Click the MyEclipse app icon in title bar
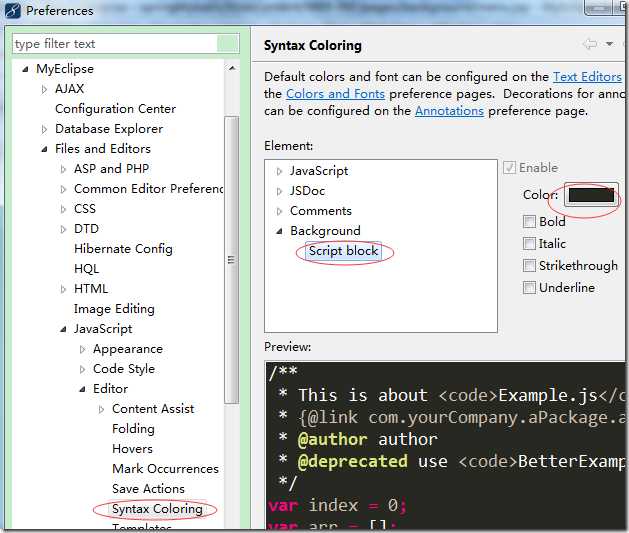This screenshot has height=533, width=629. coord(12,11)
